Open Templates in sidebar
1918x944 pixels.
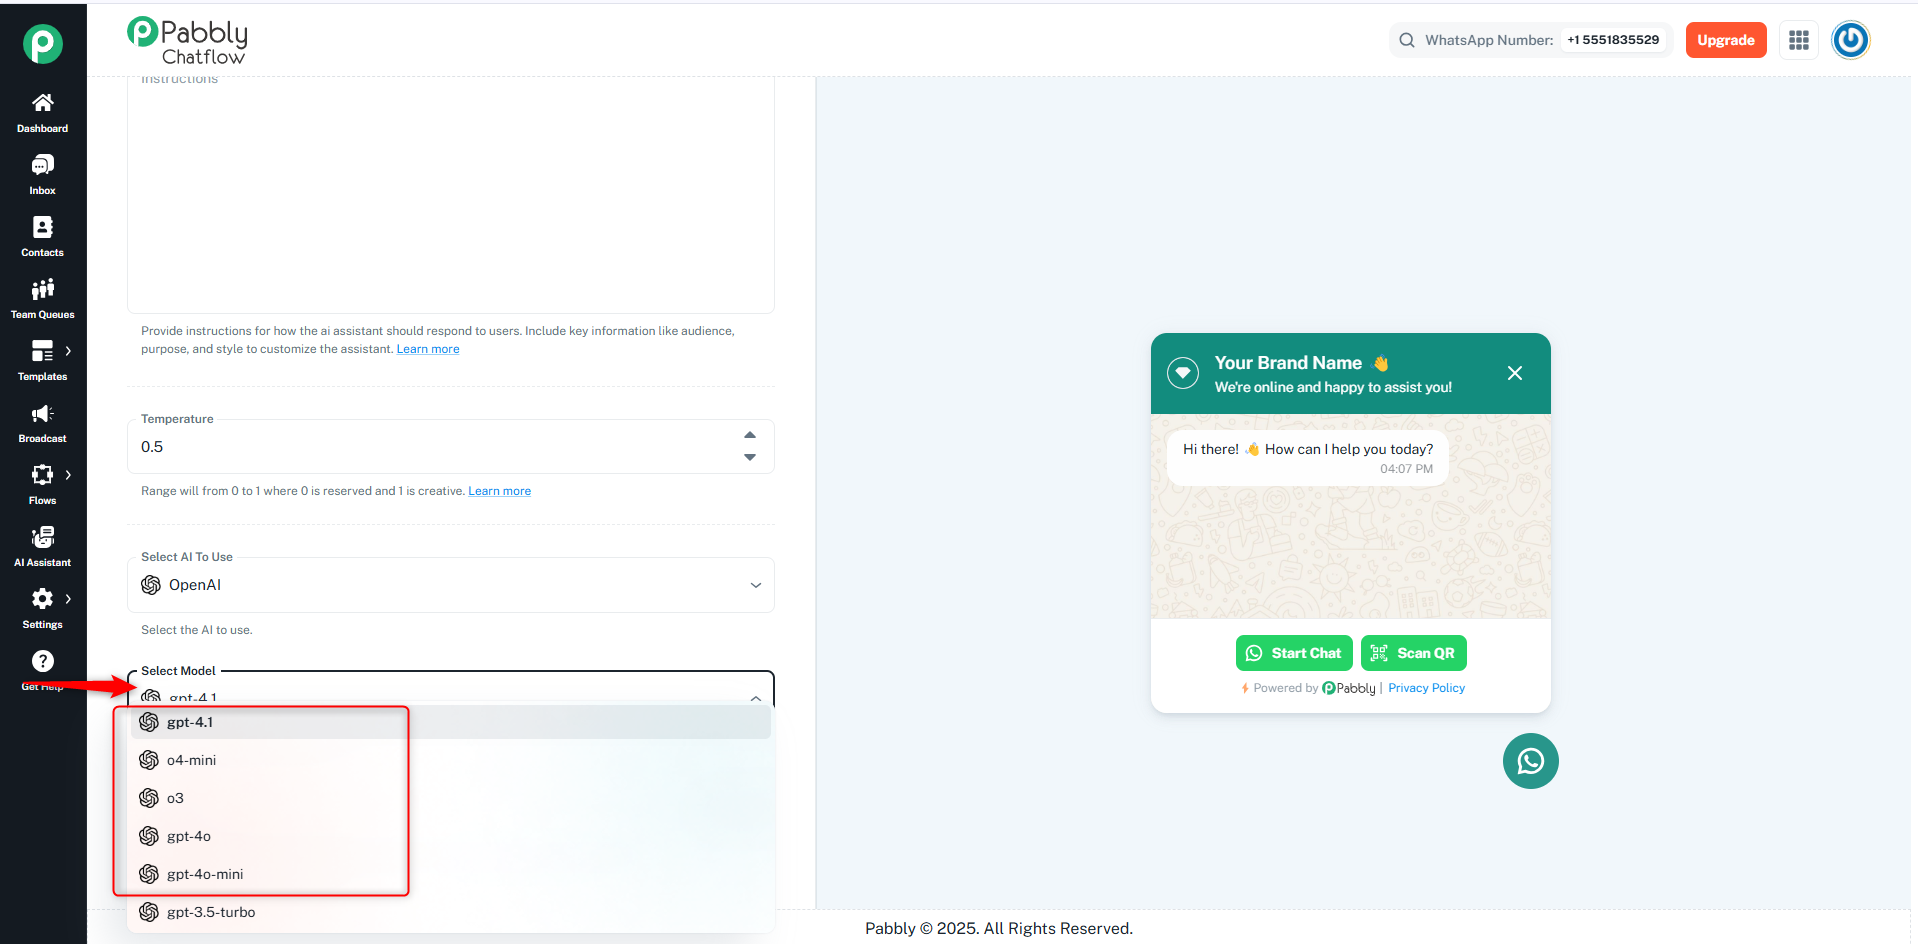(x=42, y=361)
